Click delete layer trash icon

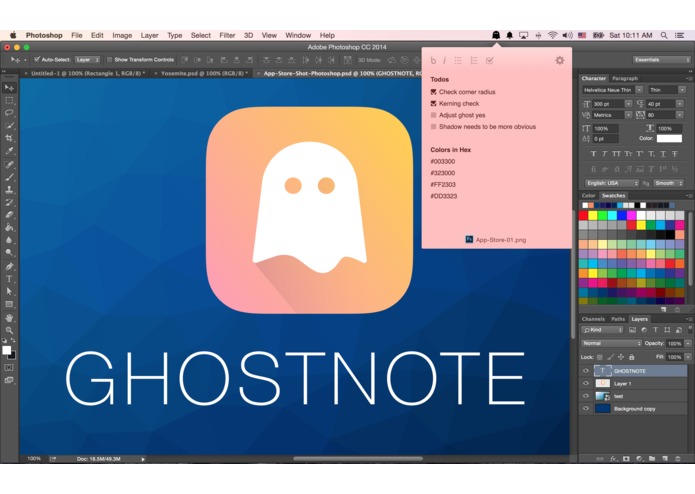pos(678,459)
